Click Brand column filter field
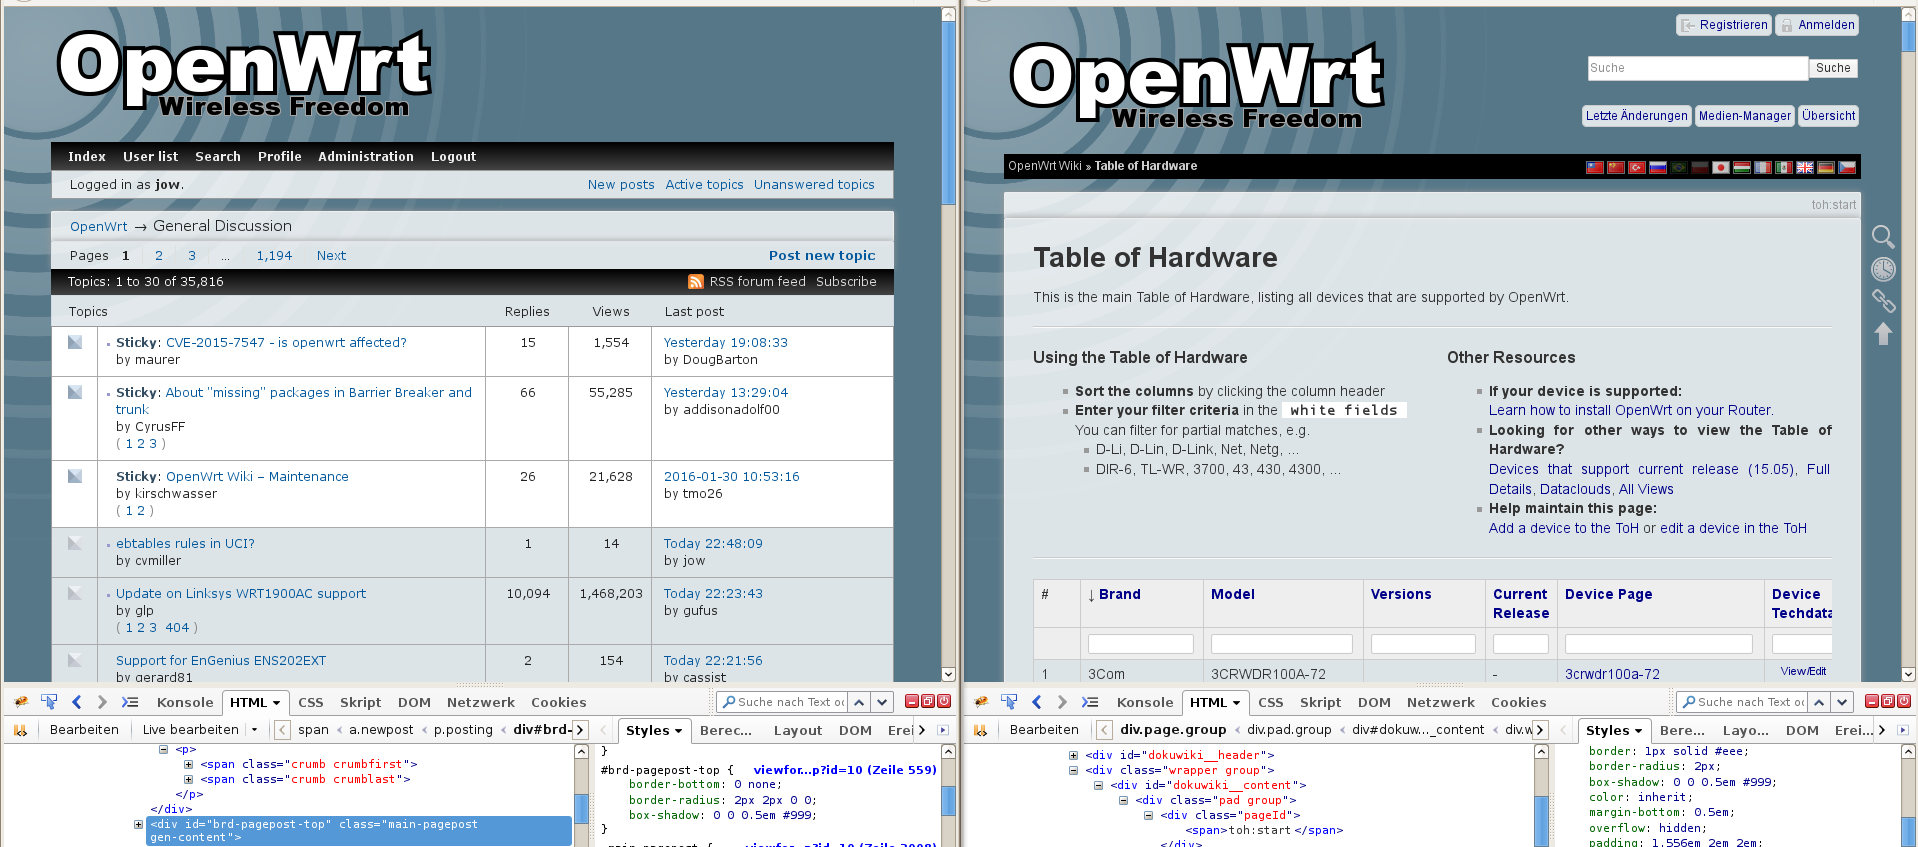This screenshot has height=847, width=1918. pos(1140,644)
